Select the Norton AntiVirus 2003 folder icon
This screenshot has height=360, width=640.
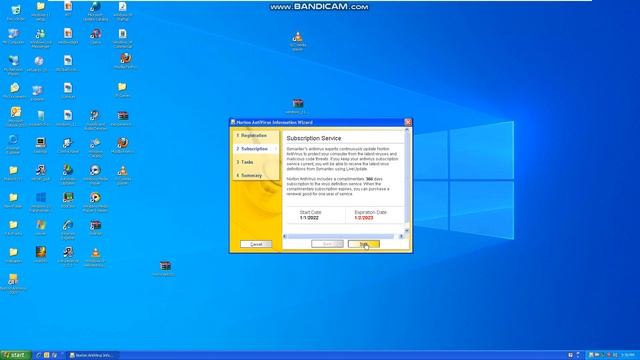point(13,284)
